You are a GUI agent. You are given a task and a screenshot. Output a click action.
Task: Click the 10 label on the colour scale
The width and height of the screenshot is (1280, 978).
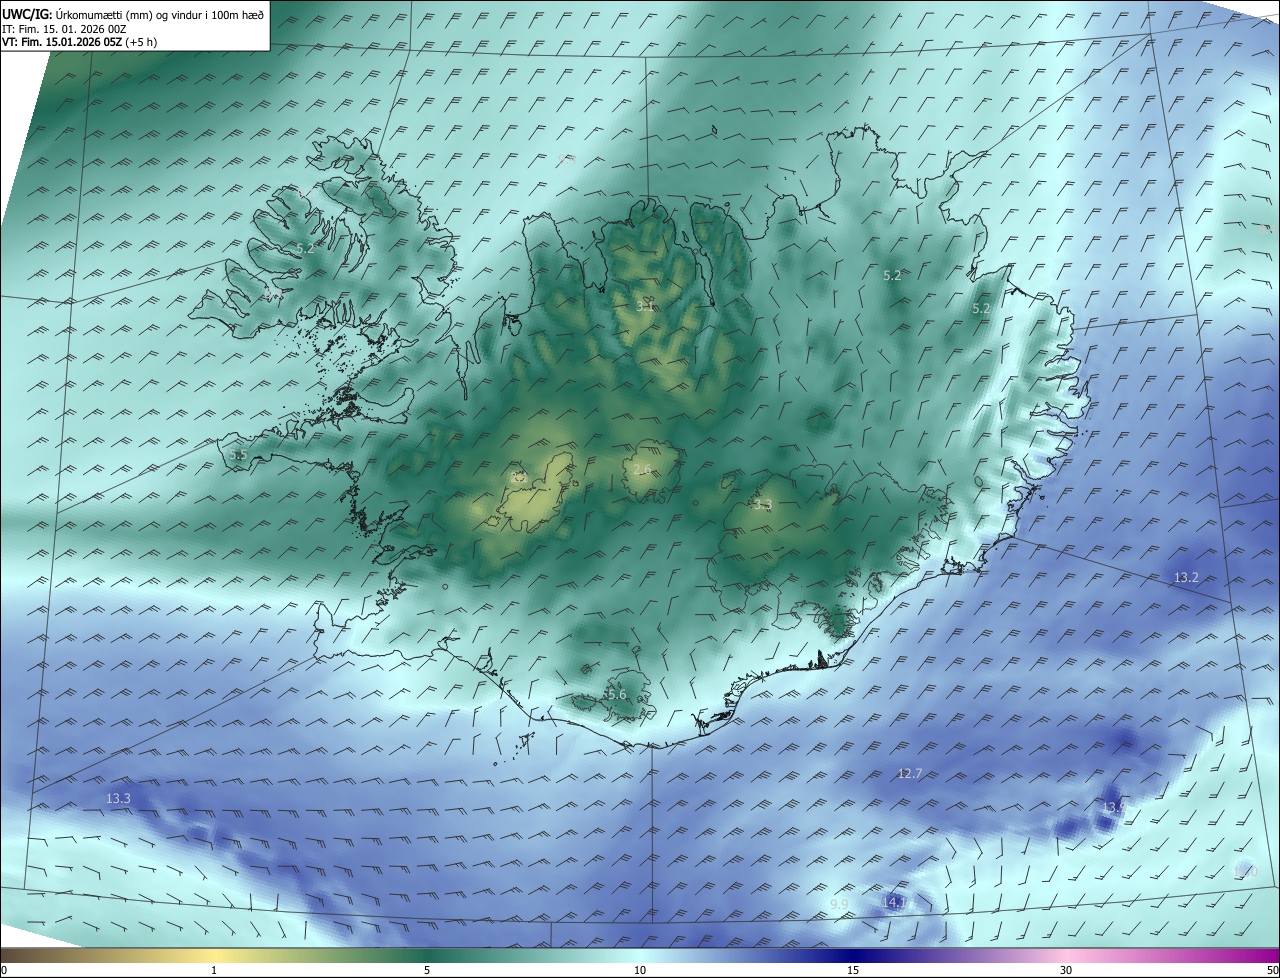pyautogui.click(x=640, y=970)
